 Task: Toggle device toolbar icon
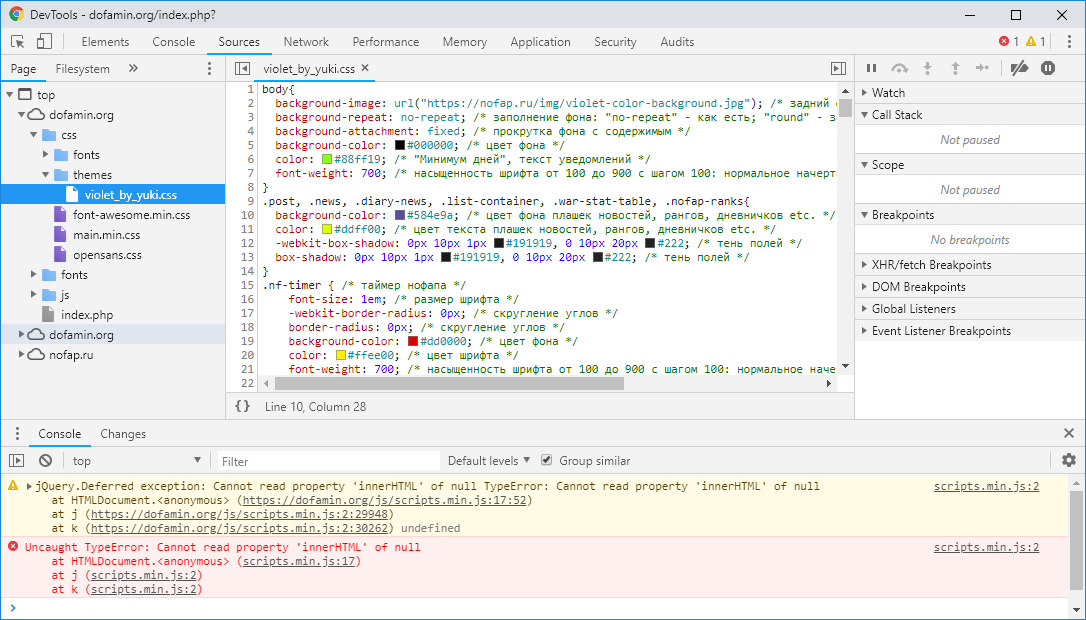click(x=44, y=42)
